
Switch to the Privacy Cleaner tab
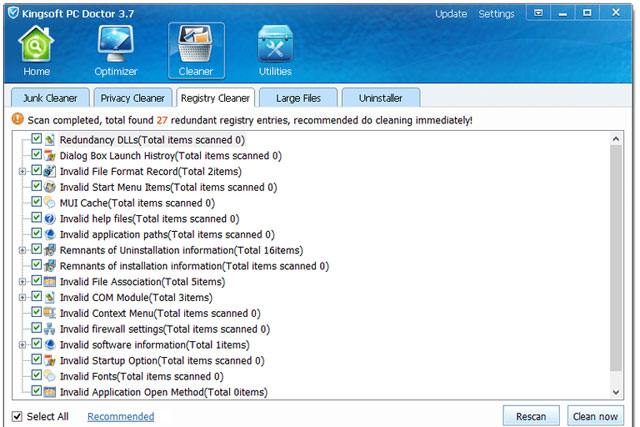click(x=133, y=98)
